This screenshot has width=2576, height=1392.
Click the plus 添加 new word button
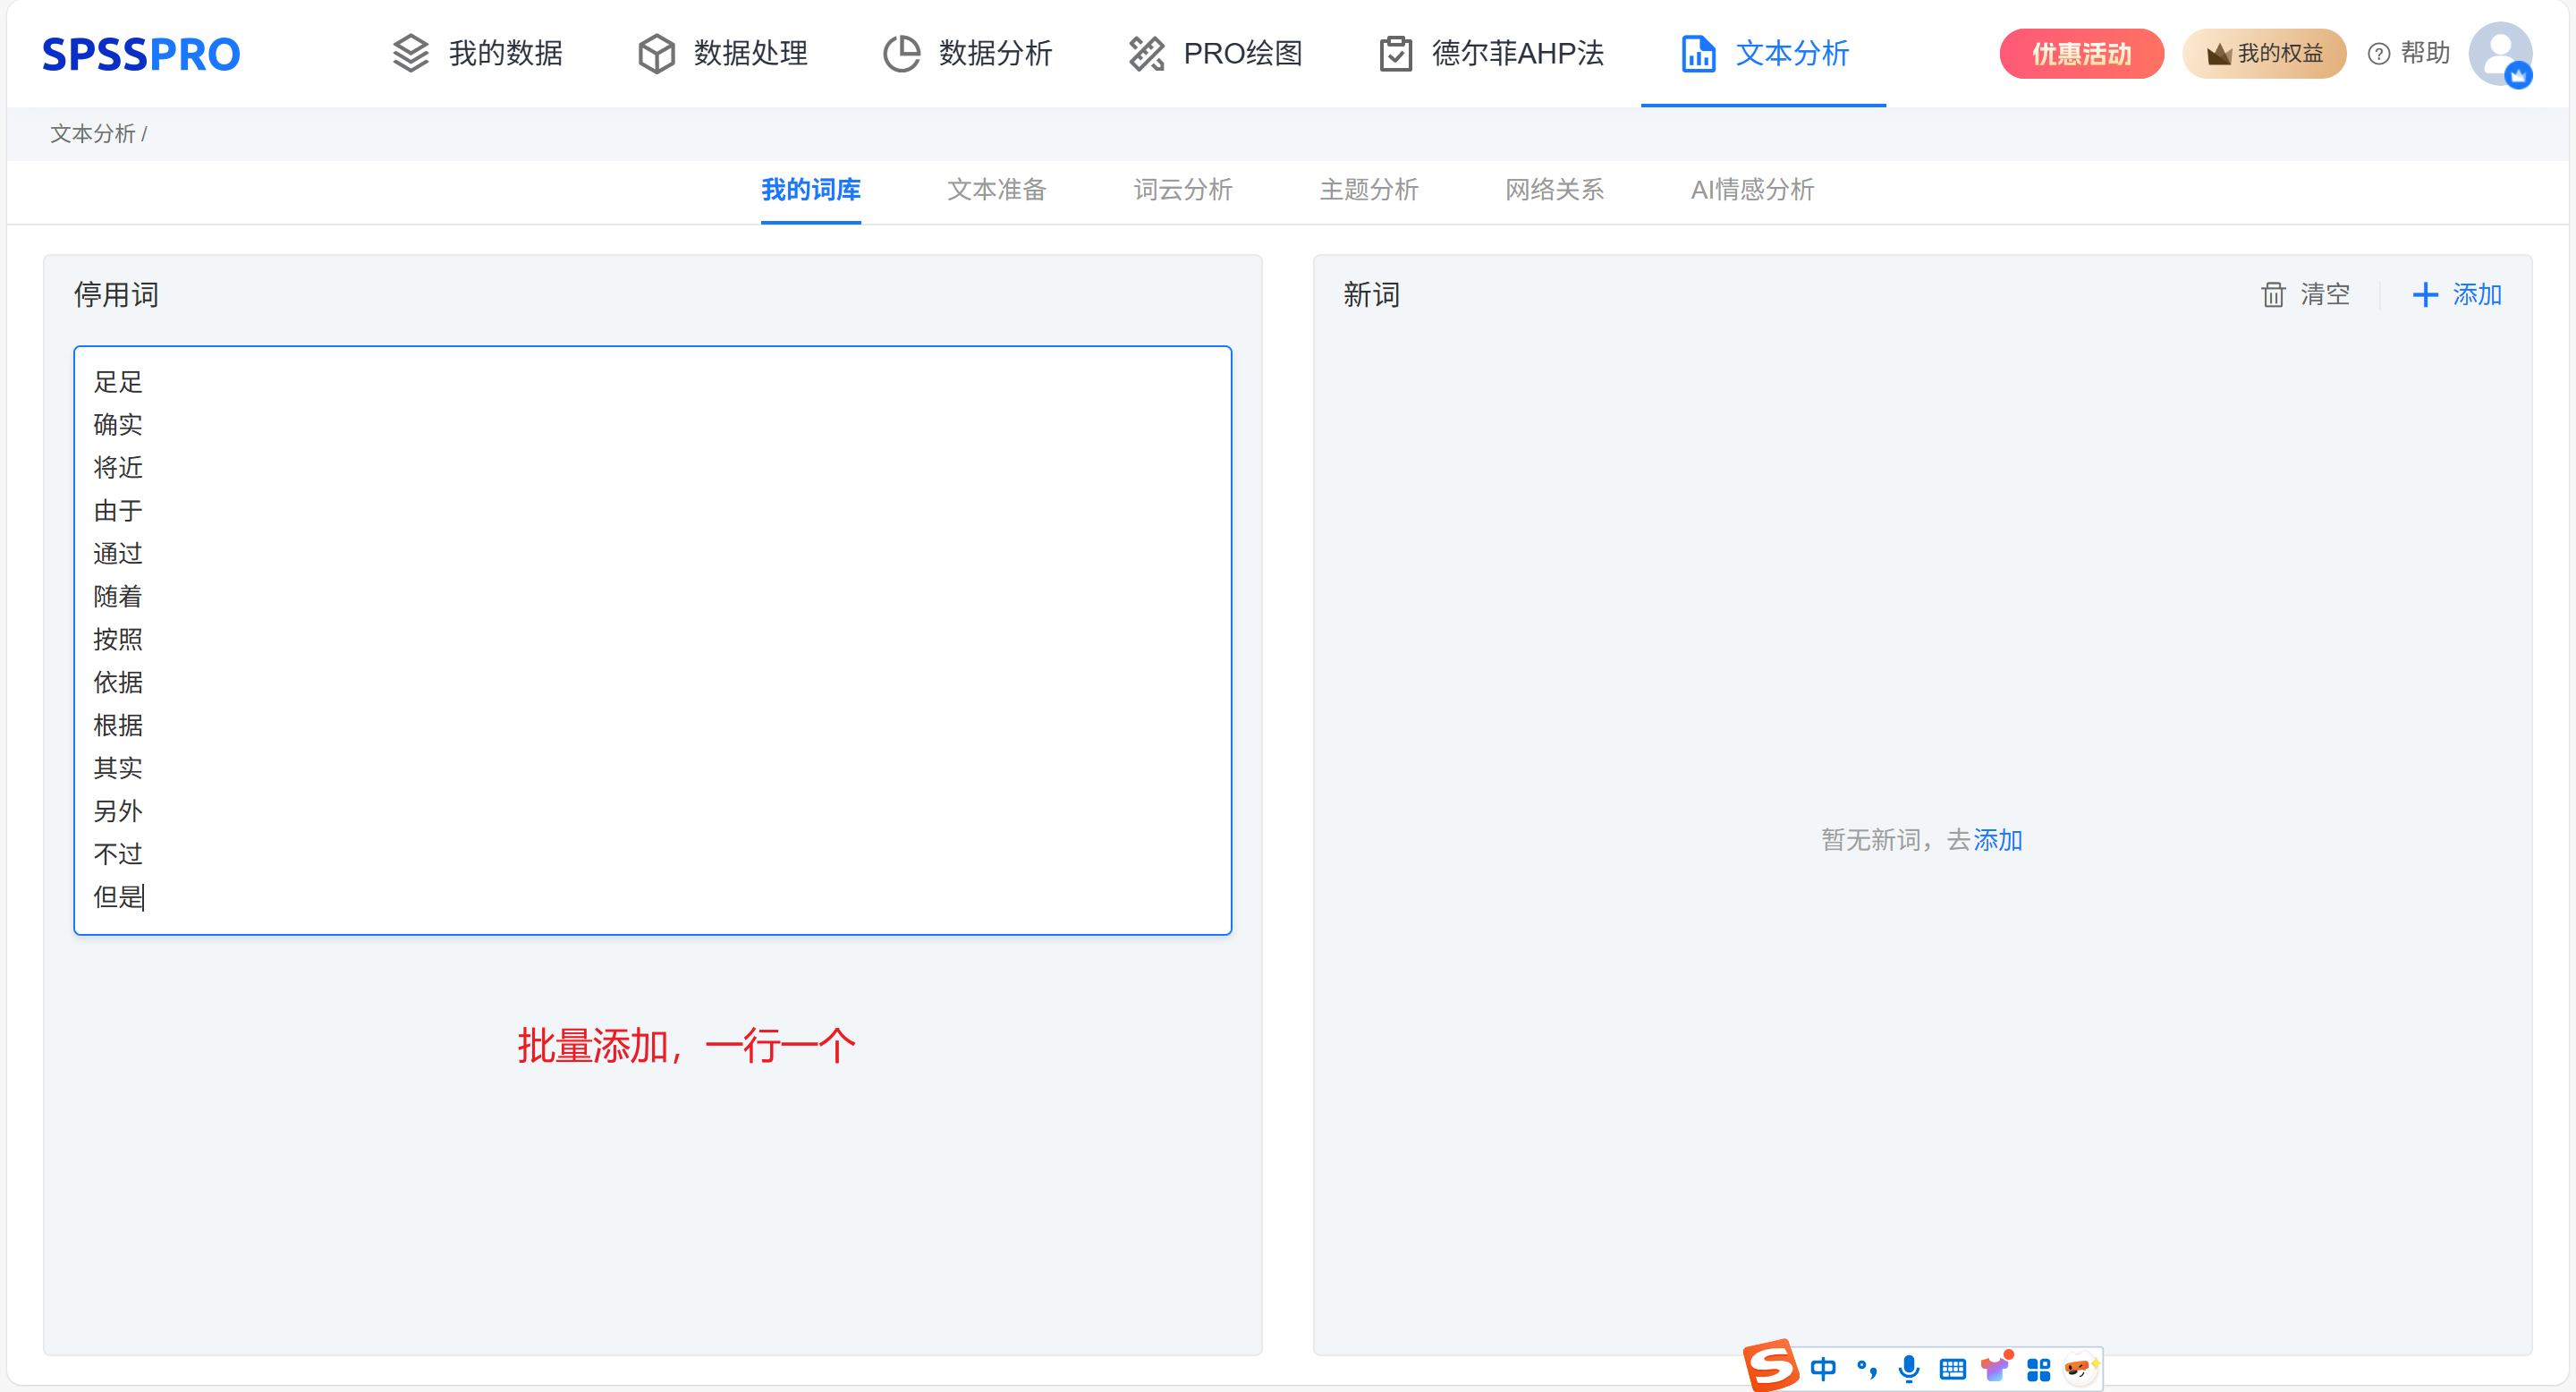[x=2457, y=295]
